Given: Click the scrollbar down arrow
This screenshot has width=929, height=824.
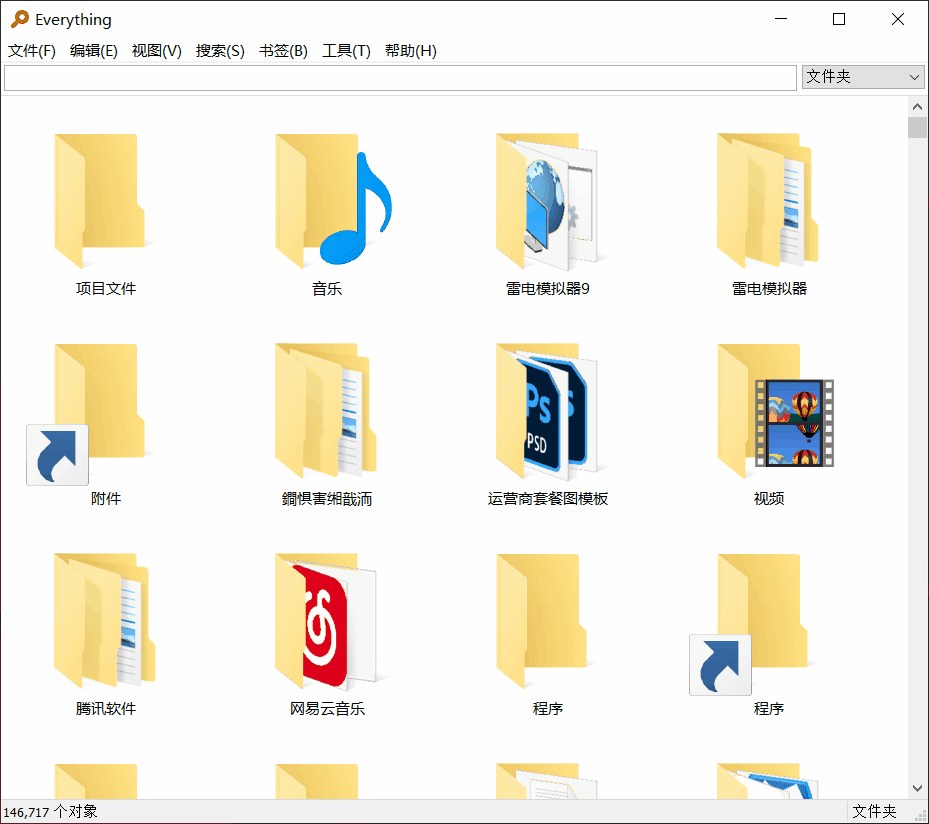Looking at the screenshot, I should coord(917,788).
